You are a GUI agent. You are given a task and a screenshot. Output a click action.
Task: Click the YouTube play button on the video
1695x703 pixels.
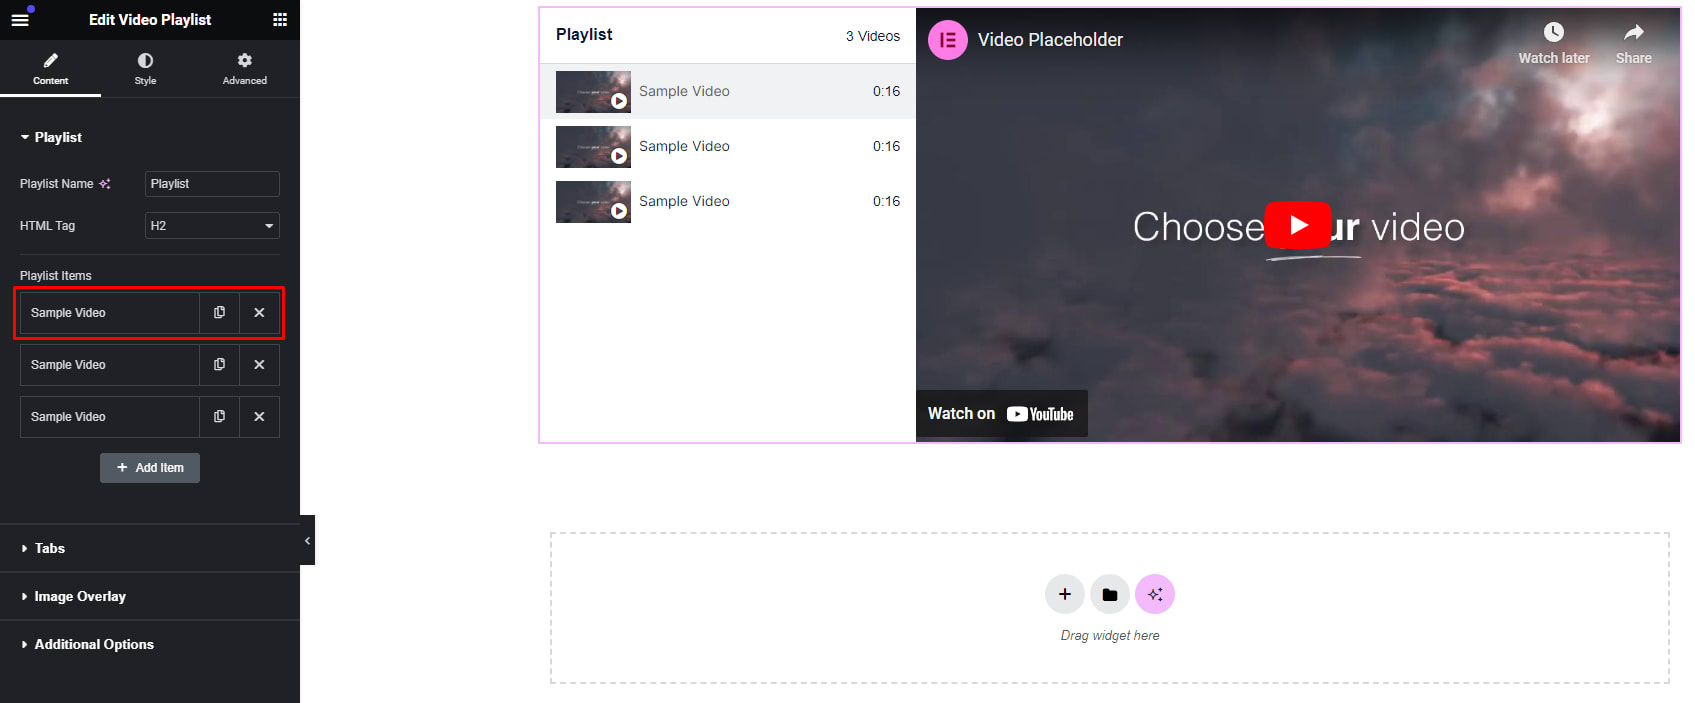(1298, 225)
